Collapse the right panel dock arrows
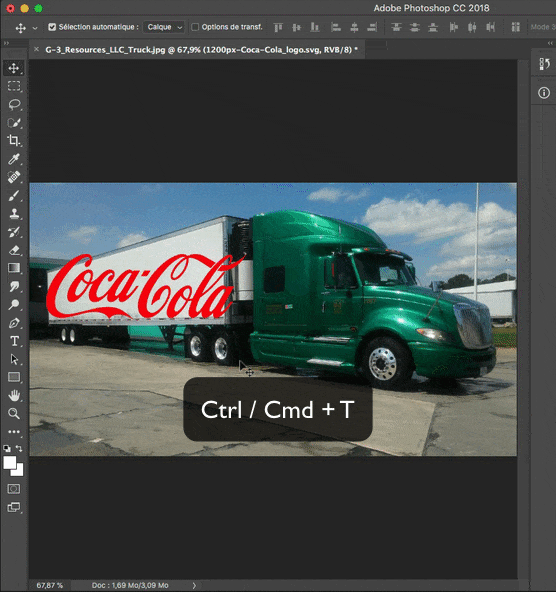 pos(550,43)
